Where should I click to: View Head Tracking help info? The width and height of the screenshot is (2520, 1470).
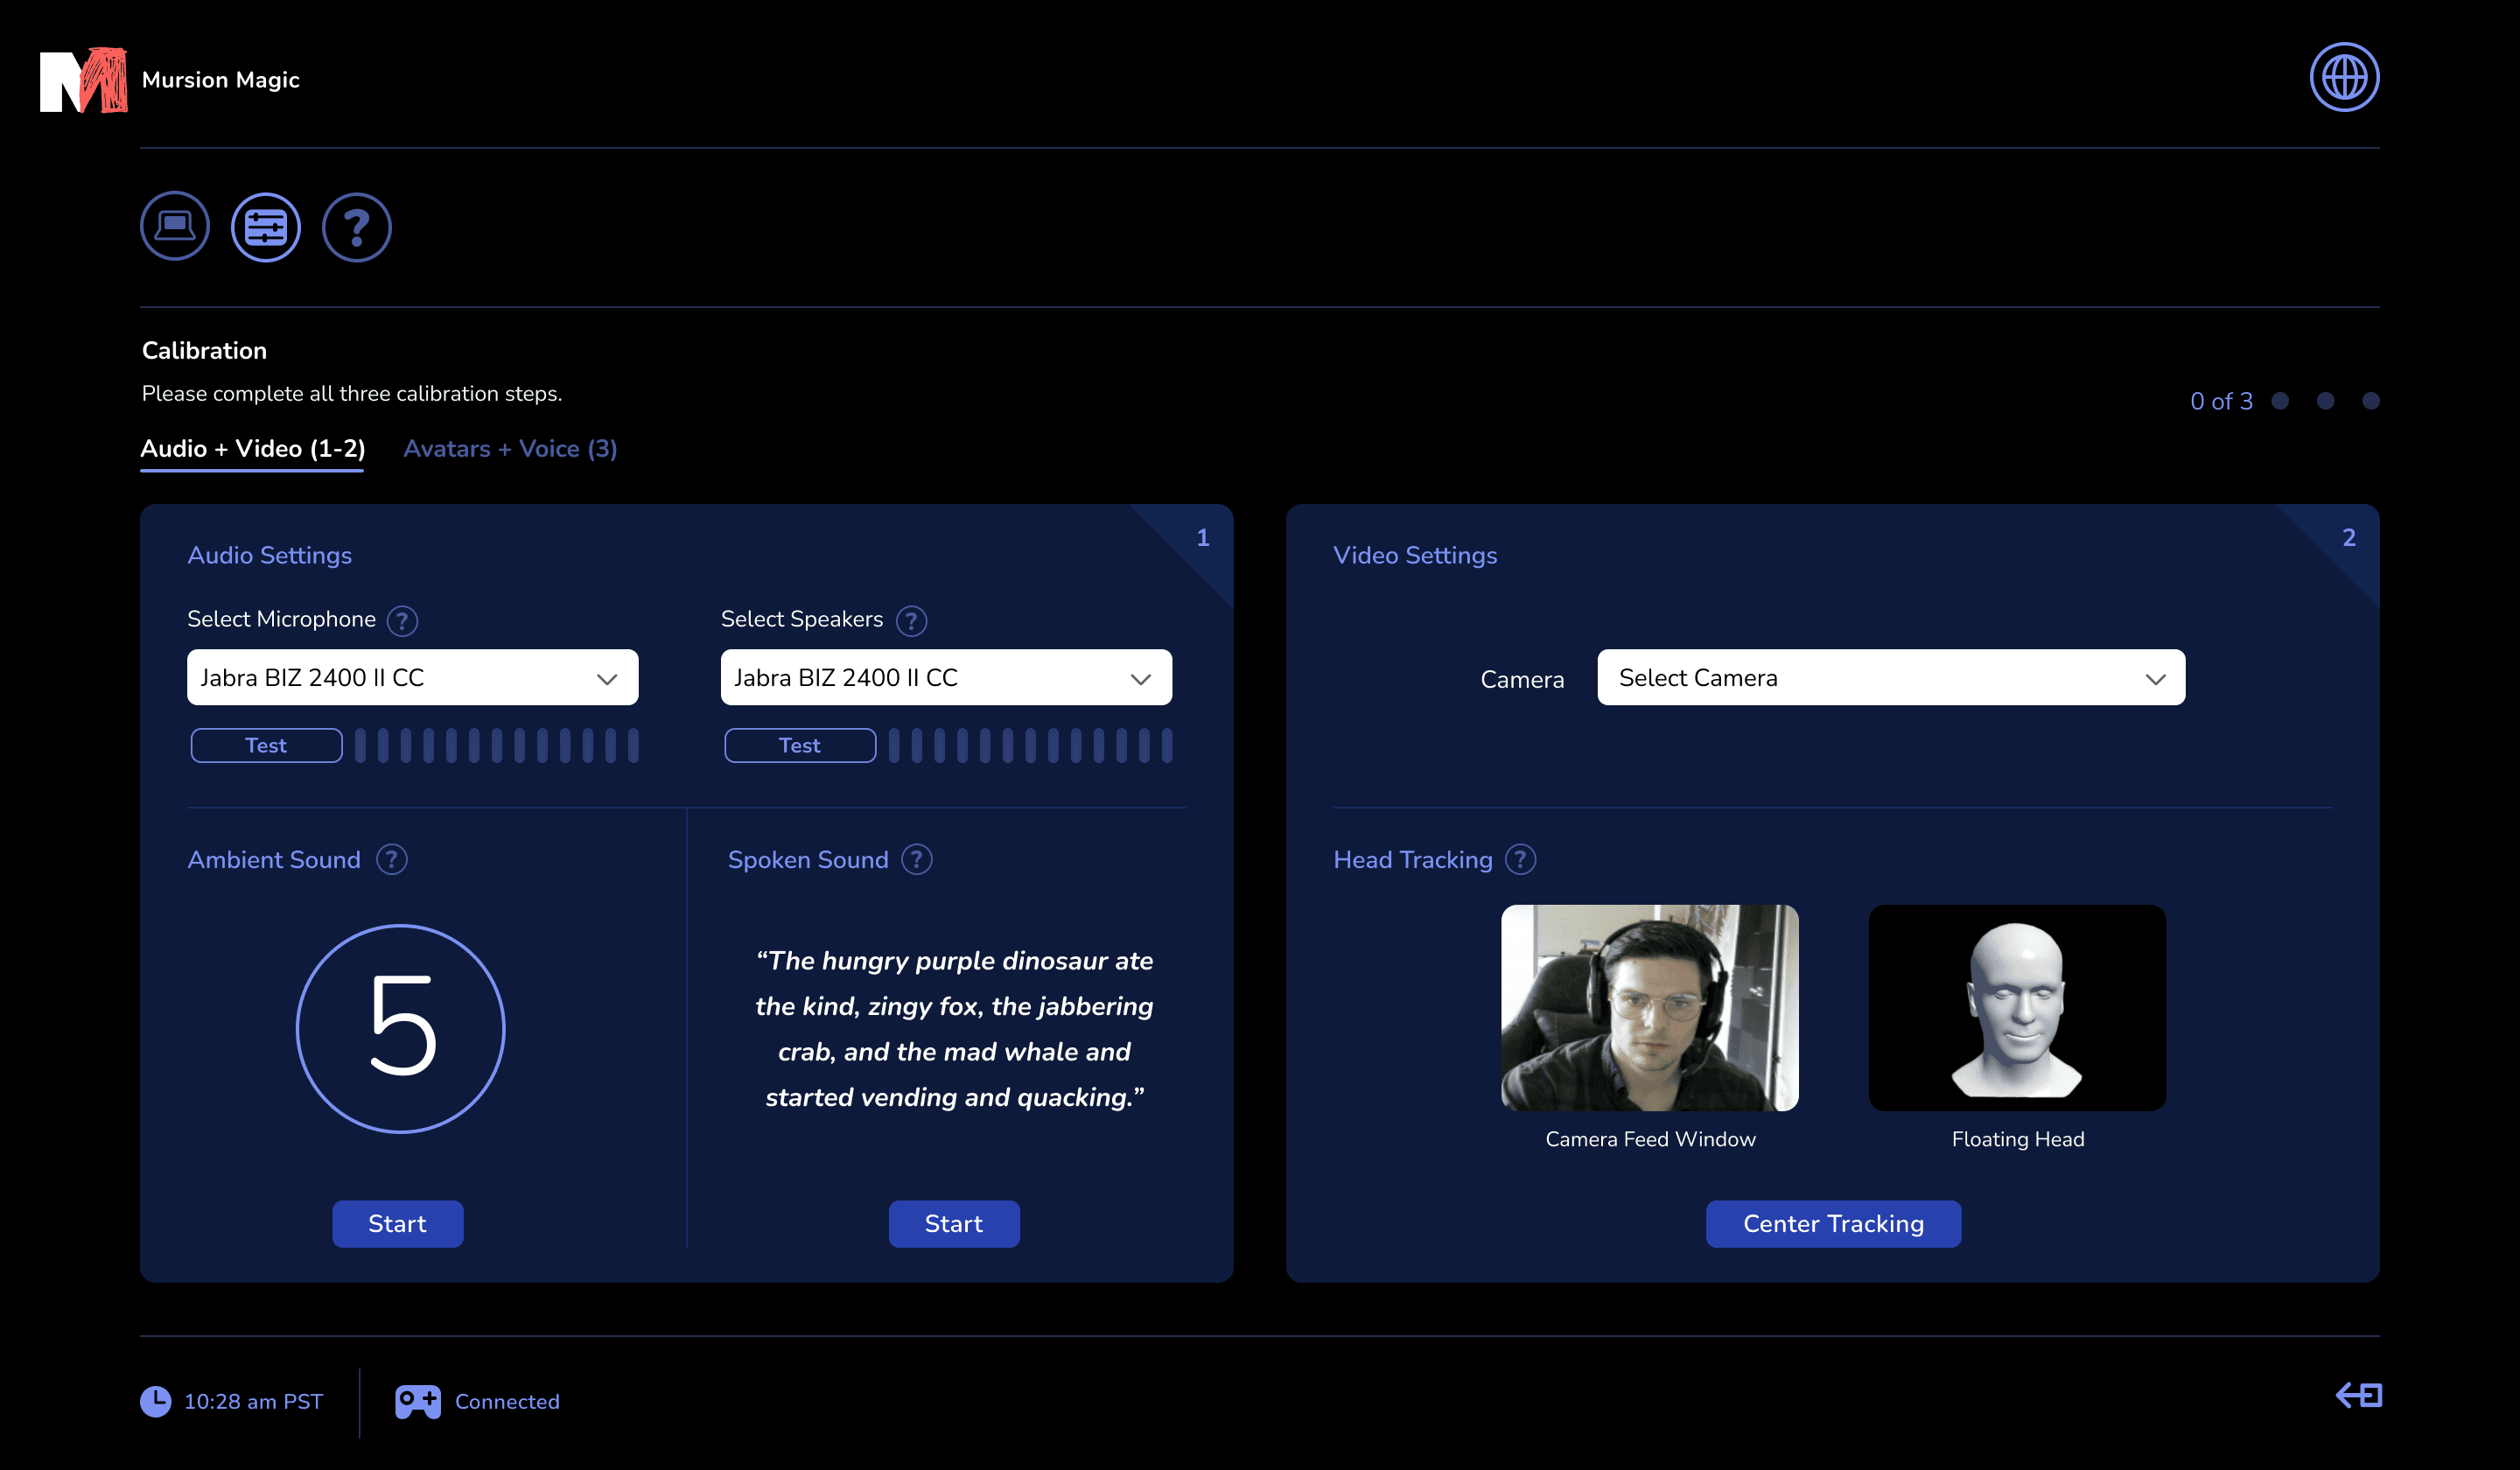coord(1520,859)
